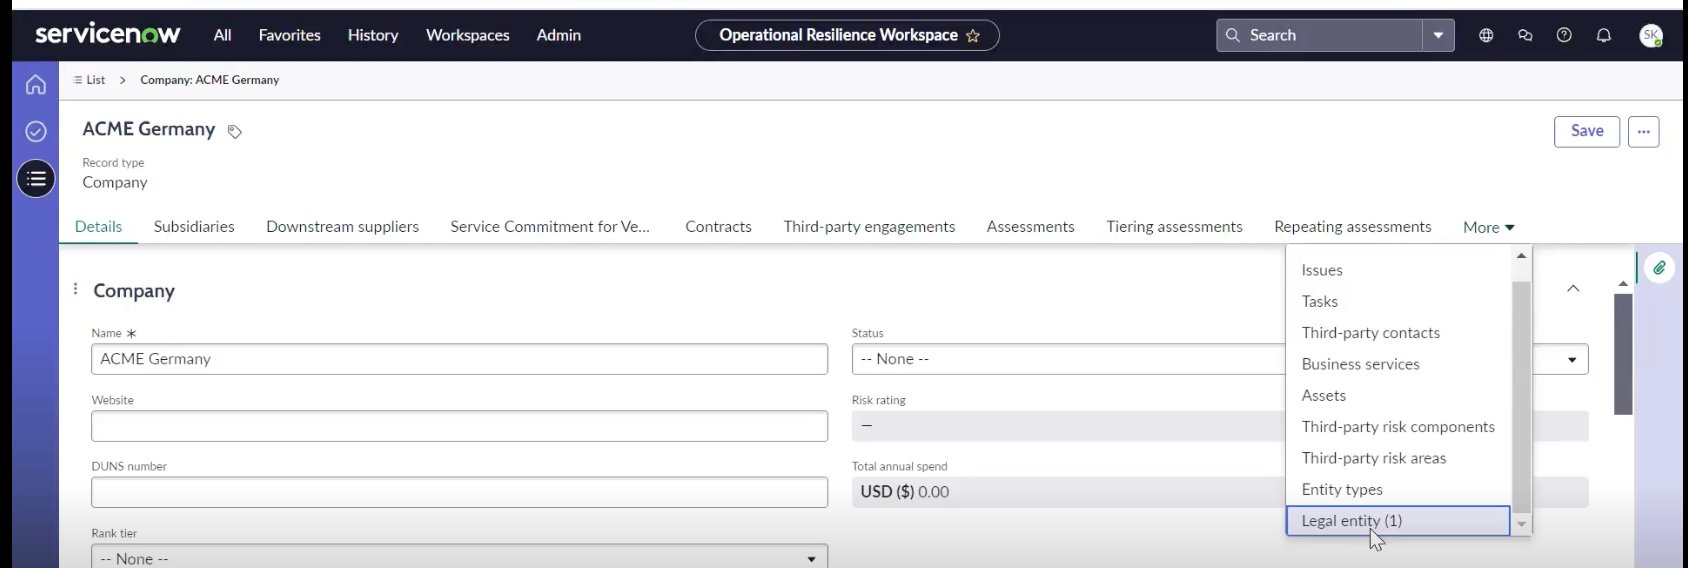Open Third-party engagements tab
Screen dimensions: 1688x568
pyautogui.click(x=870, y=227)
